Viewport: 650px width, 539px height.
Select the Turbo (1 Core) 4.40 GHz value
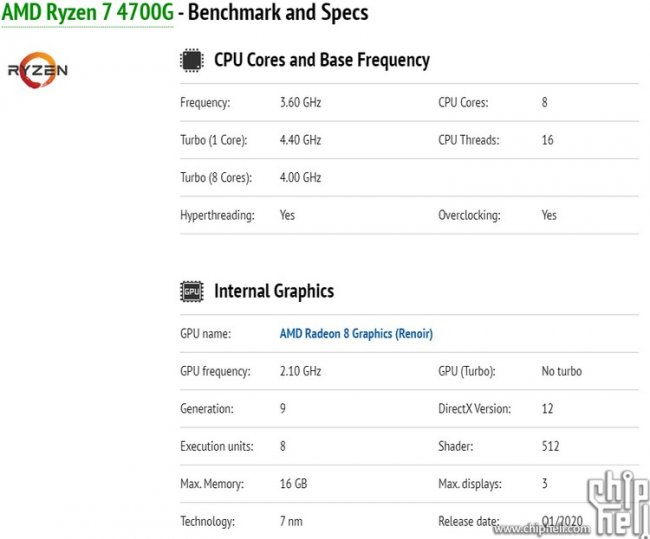pyautogui.click(x=300, y=140)
